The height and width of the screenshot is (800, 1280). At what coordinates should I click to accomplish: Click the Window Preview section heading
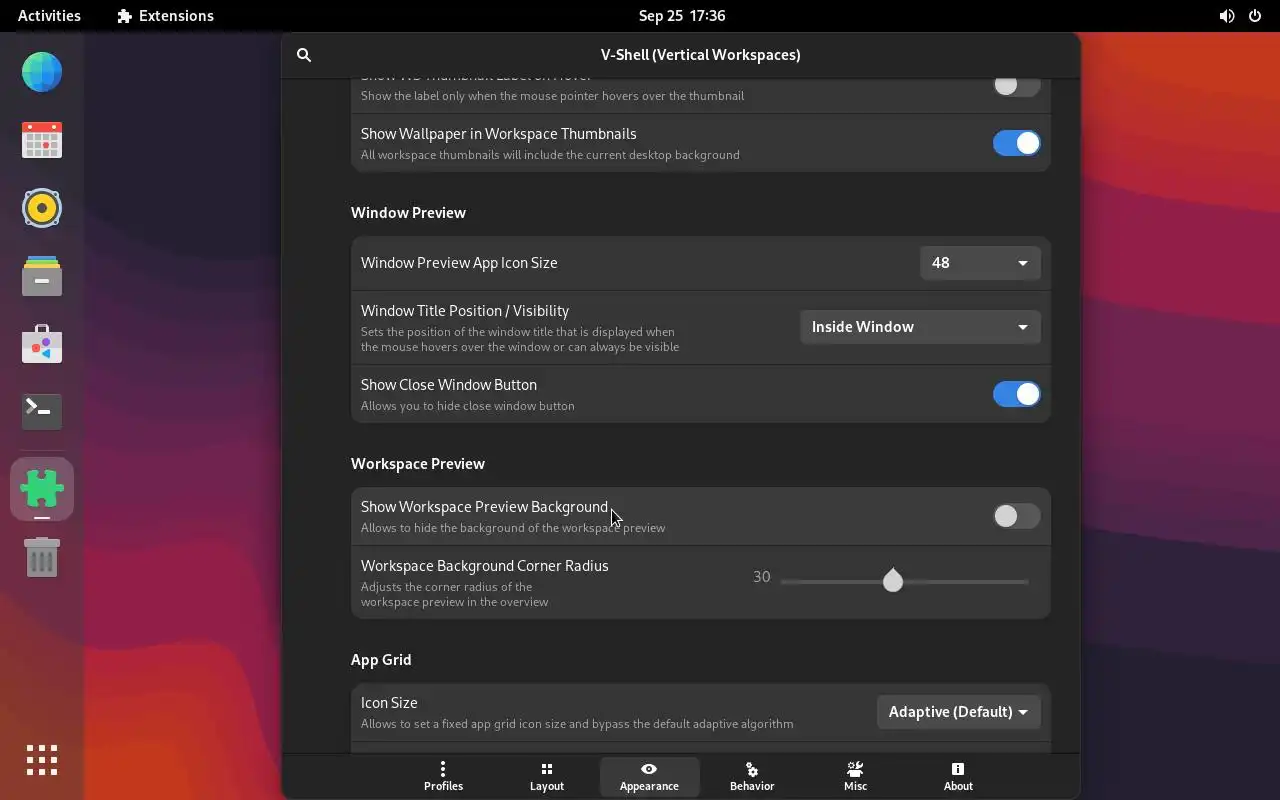click(408, 213)
